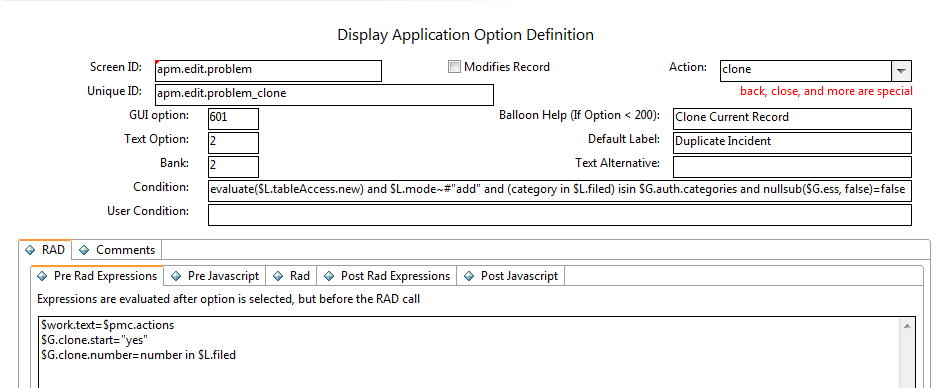Click the diamond icon on Pre Javascript tab

(x=176, y=276)
